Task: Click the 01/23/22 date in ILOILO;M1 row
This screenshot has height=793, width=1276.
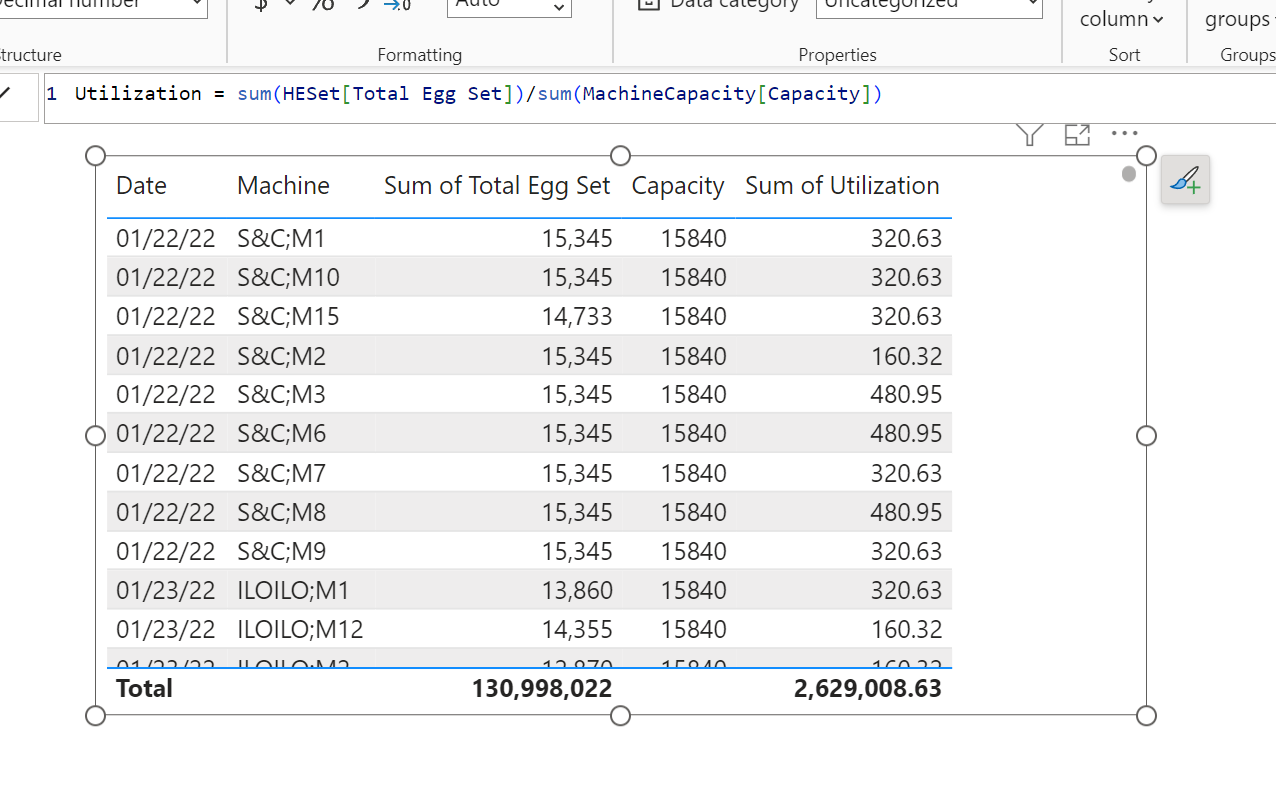Action: tap(166, 590)
